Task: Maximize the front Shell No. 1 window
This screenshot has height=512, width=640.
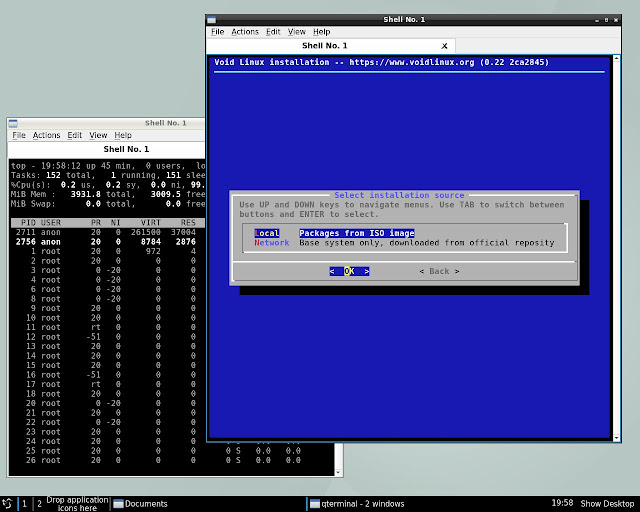Action: [606, 20]
